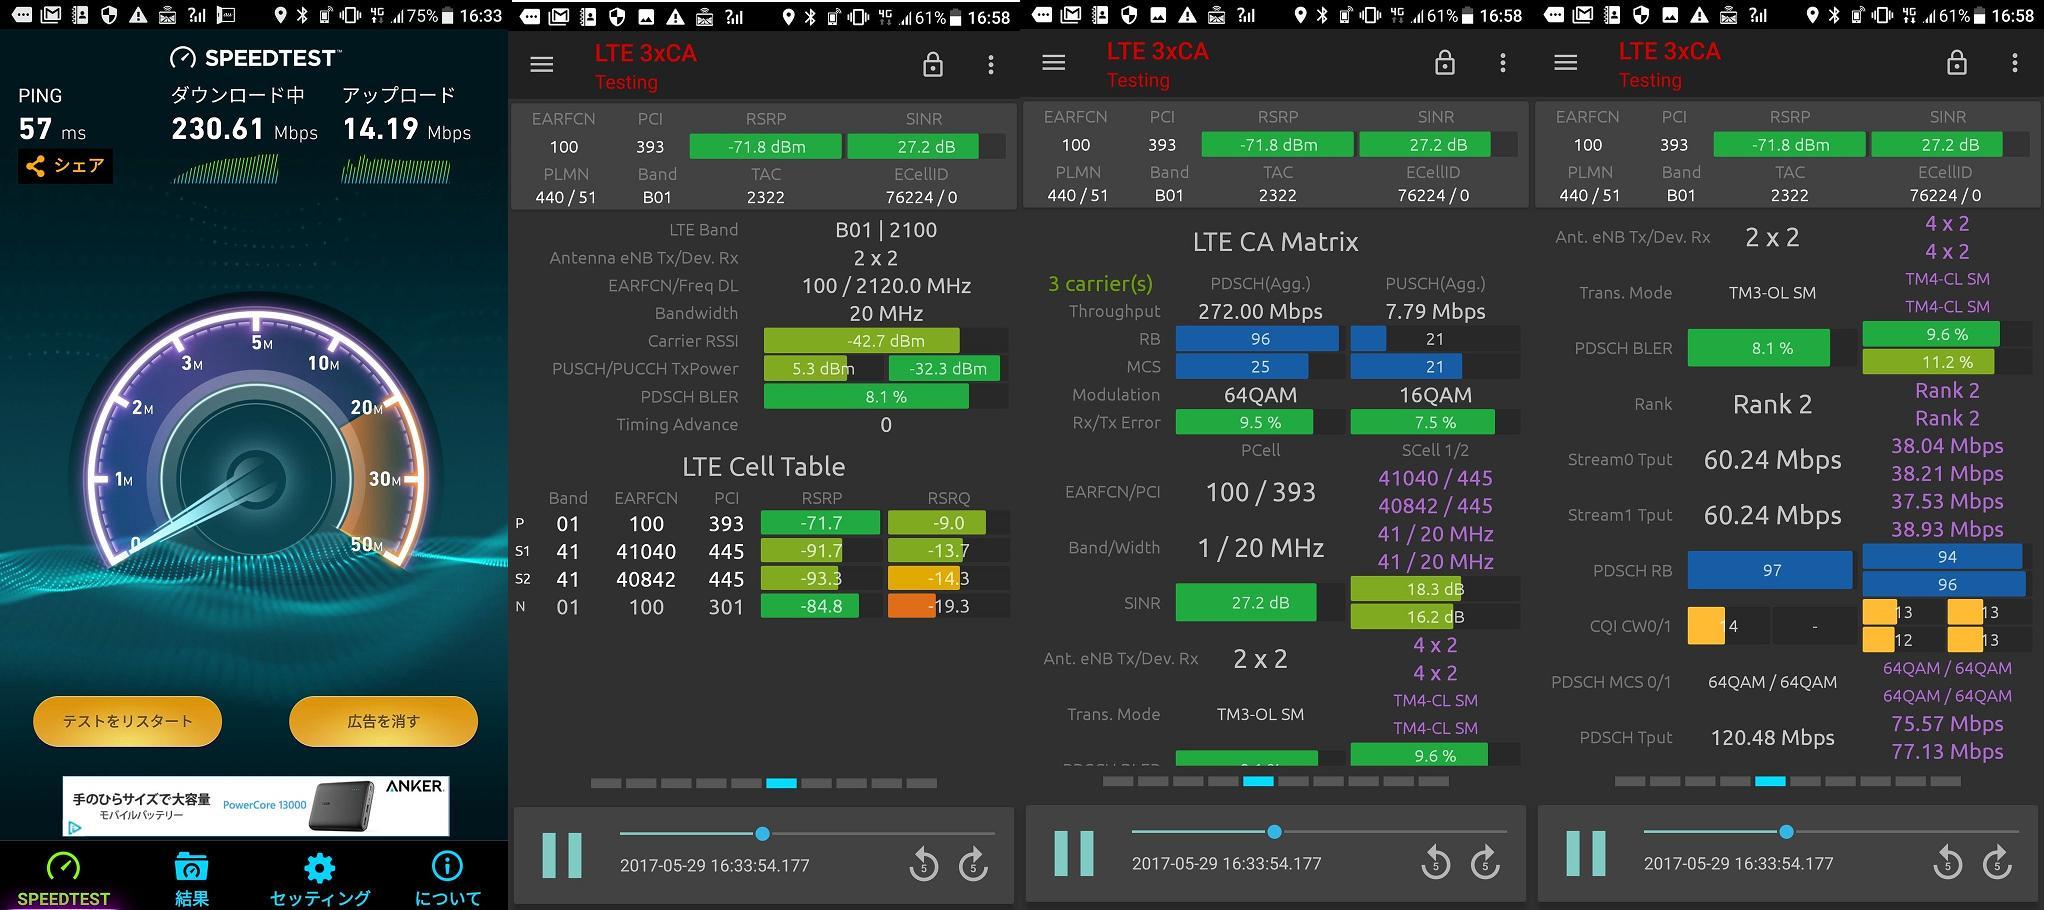Open the three-dot overflow menu on the Stream0 Tput screen

coord(2015,63)
